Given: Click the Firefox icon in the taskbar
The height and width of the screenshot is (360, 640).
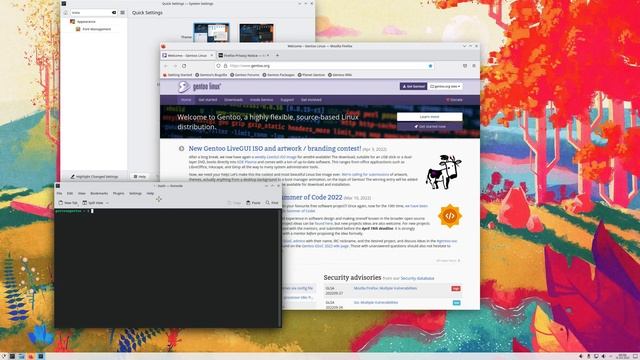Looking at the screenshot, I should pos(31,356).
